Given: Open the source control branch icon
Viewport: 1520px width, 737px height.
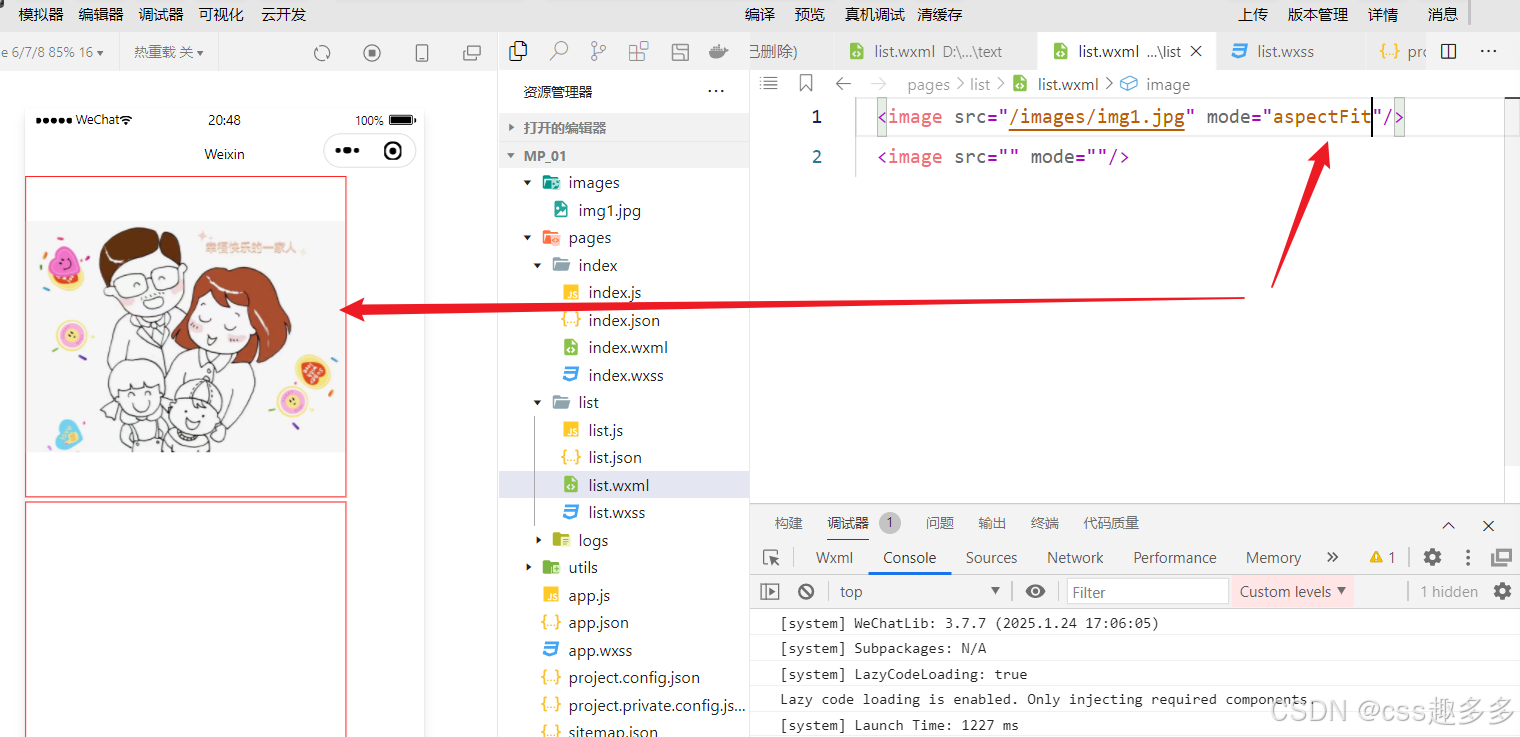Looking at the screenshot, I should point(598,51).
